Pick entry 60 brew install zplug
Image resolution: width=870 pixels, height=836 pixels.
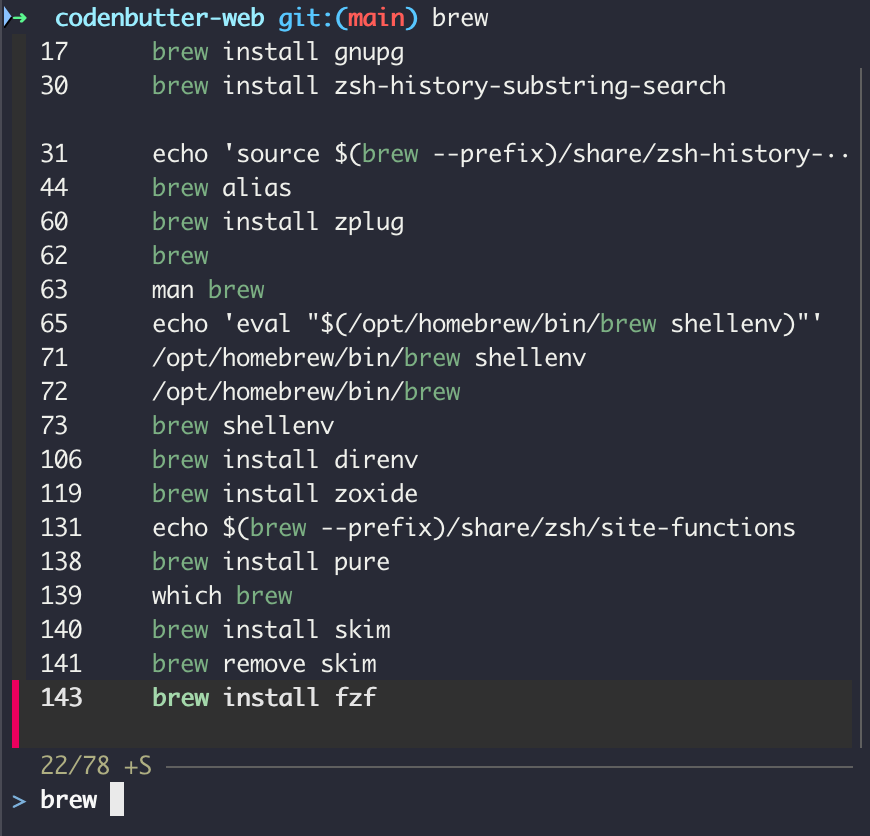click(x=277, y=222)
